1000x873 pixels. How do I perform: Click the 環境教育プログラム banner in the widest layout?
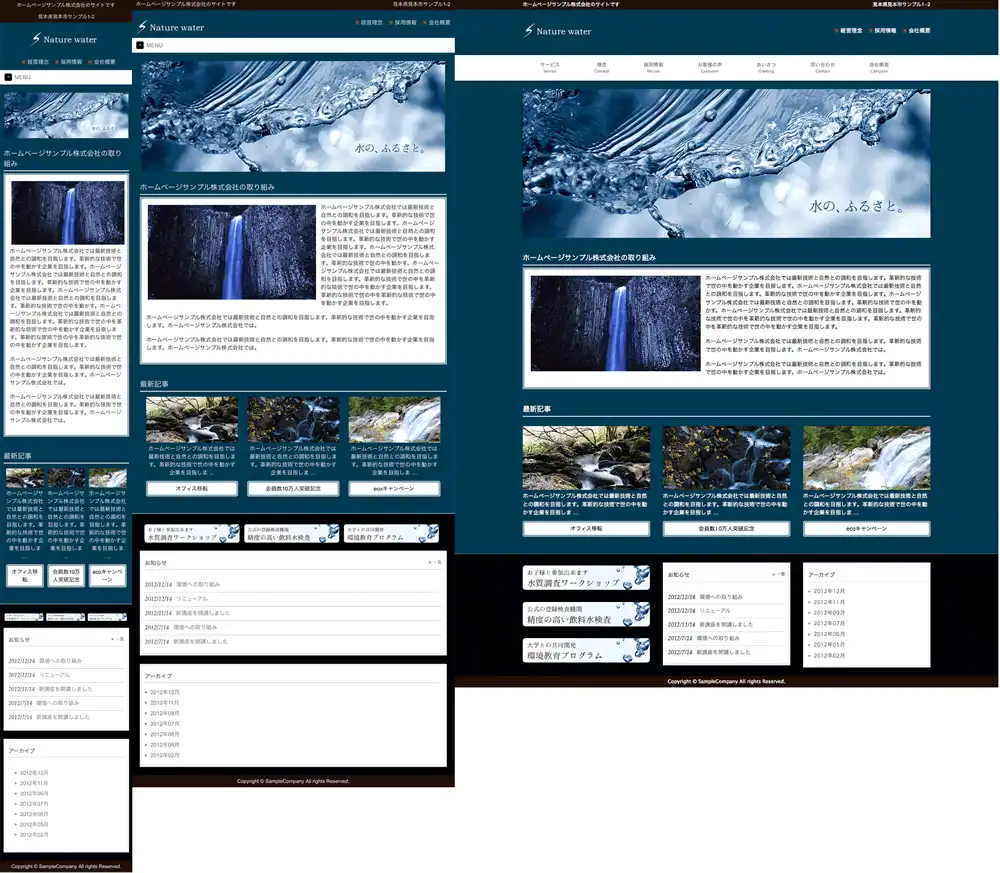pyautogui.click(x=586, y=651)
